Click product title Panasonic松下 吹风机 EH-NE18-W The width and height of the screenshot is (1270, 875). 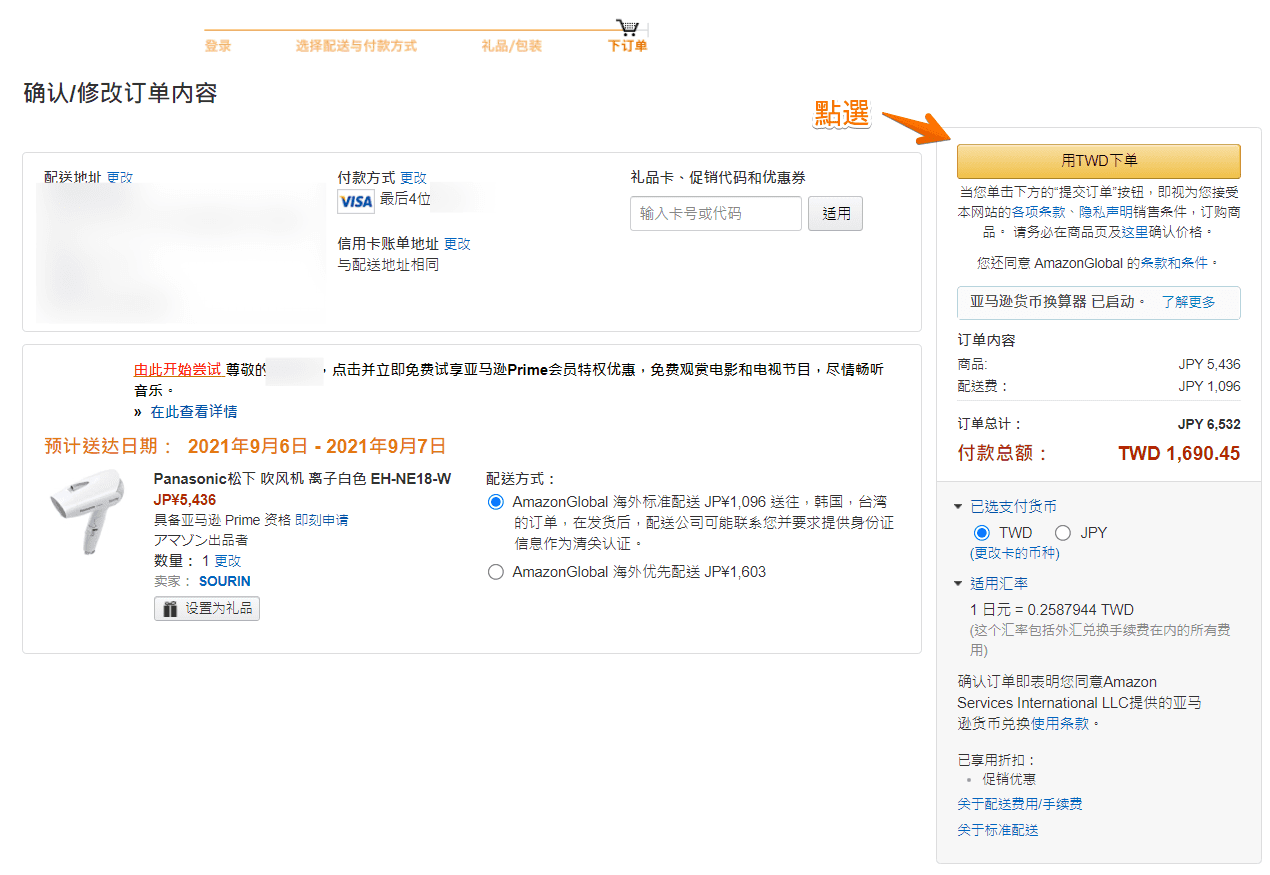[x=302, y=479]
